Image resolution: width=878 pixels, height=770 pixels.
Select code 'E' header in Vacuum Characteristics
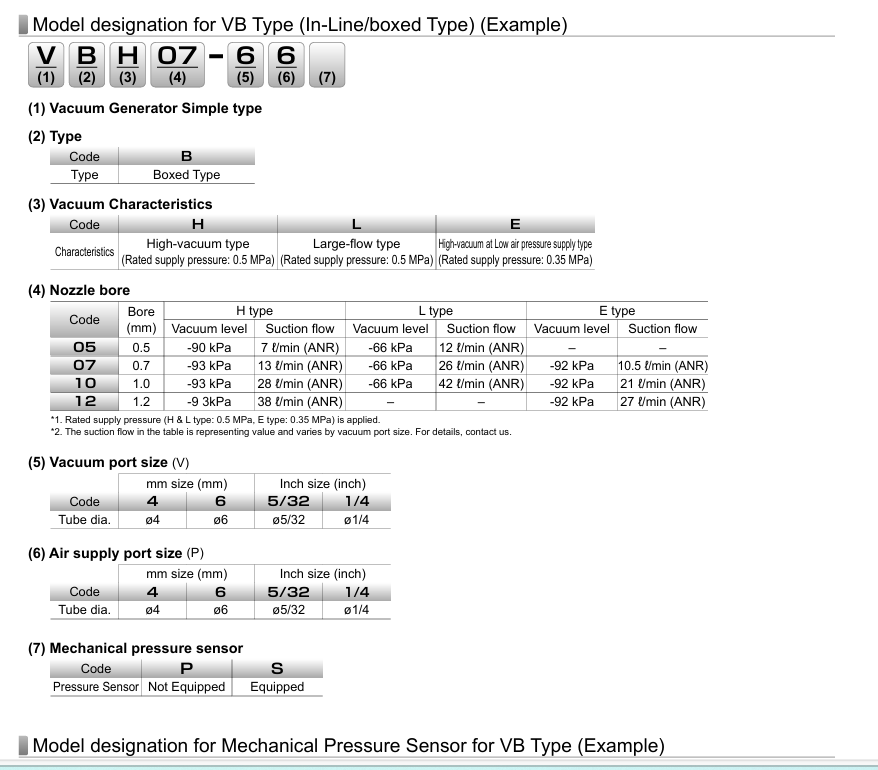point(515,225)
